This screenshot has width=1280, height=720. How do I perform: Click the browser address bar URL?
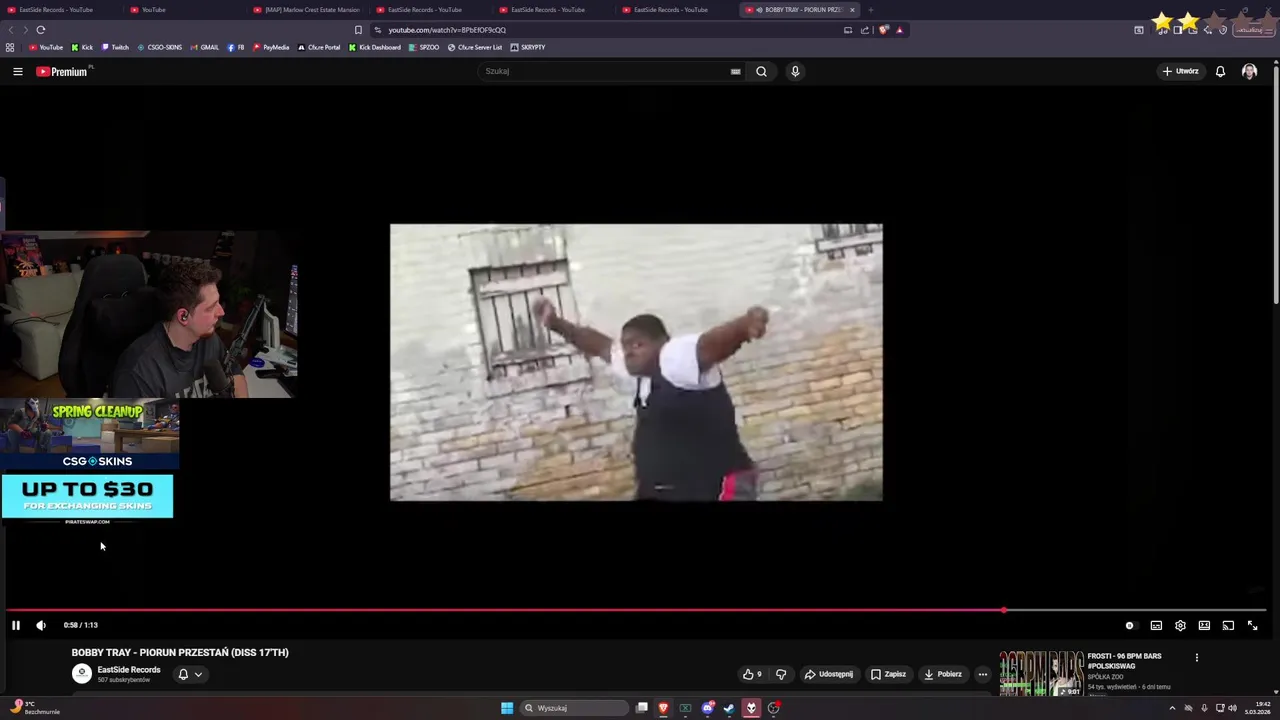(x=447, y=30)
